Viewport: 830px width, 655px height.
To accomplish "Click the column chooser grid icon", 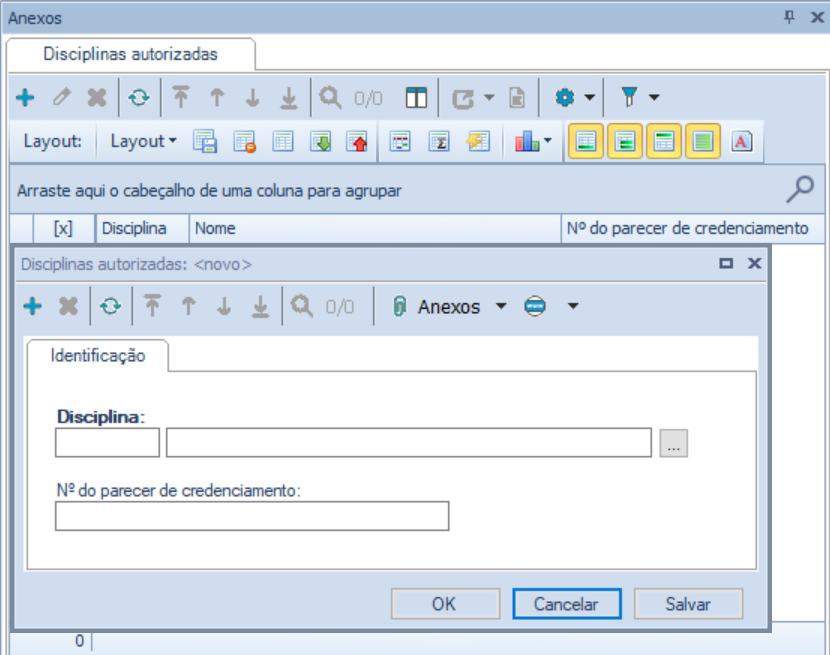I will [x=400, y=142].
